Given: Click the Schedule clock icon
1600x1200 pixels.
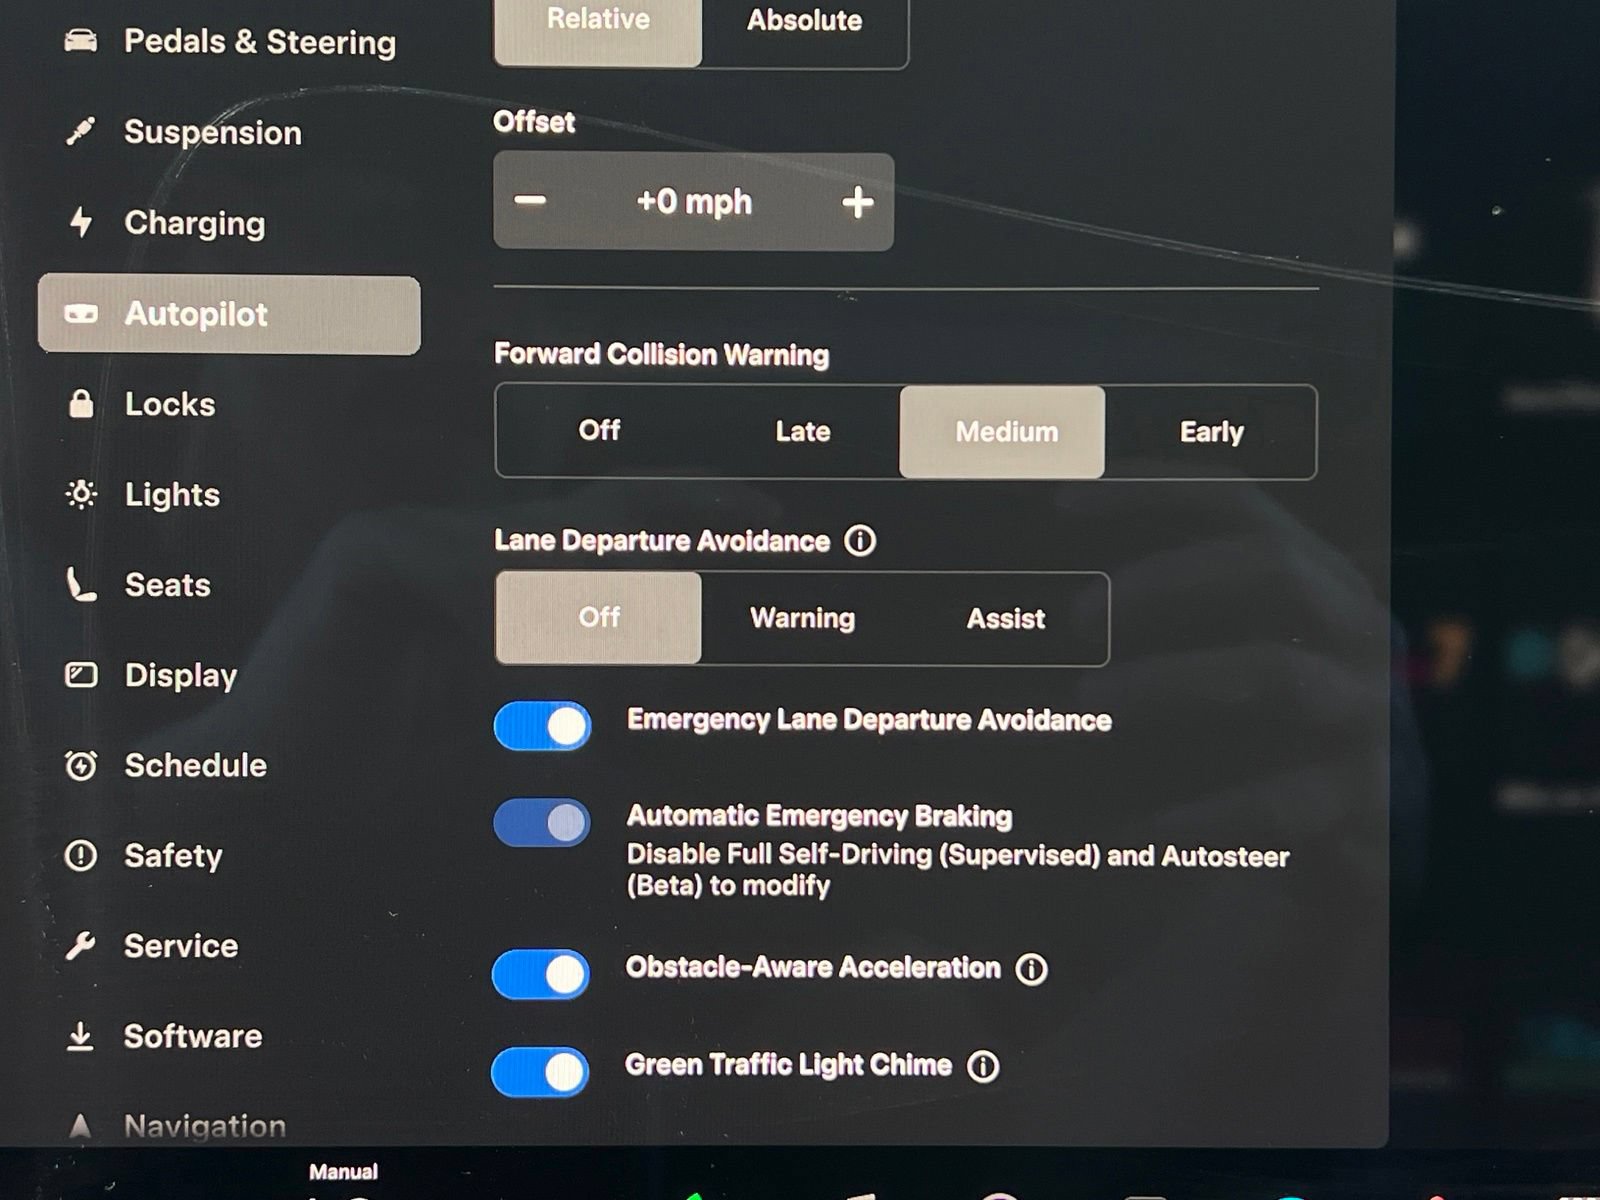Looking at the screenshot, I should point(81,765).
